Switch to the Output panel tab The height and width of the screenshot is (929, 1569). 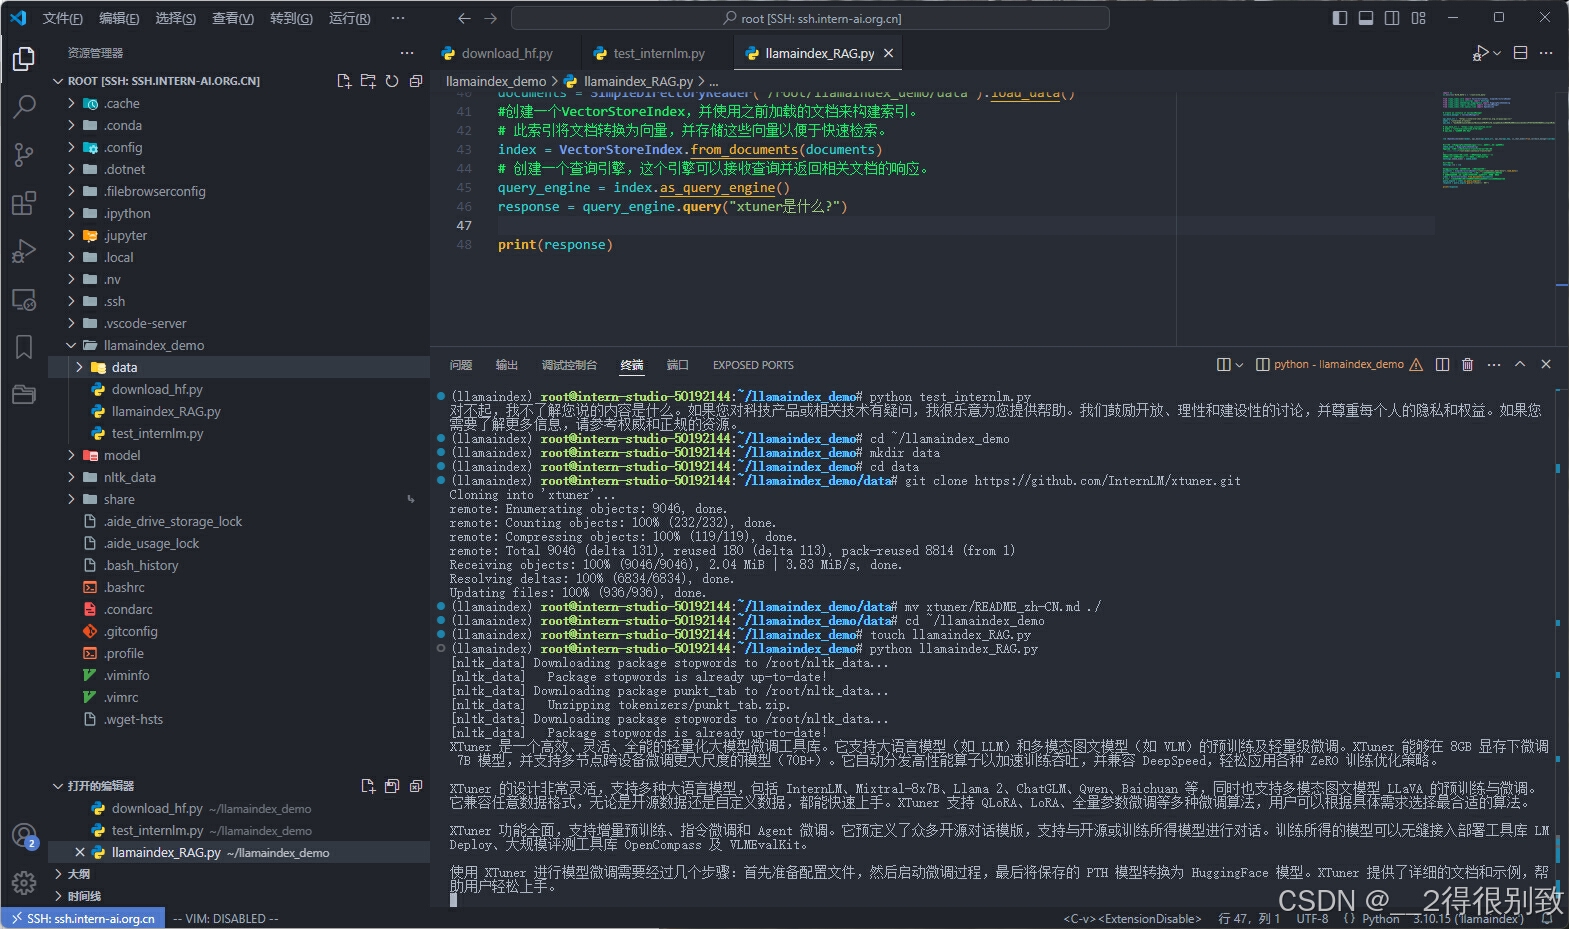pos(507,365)
